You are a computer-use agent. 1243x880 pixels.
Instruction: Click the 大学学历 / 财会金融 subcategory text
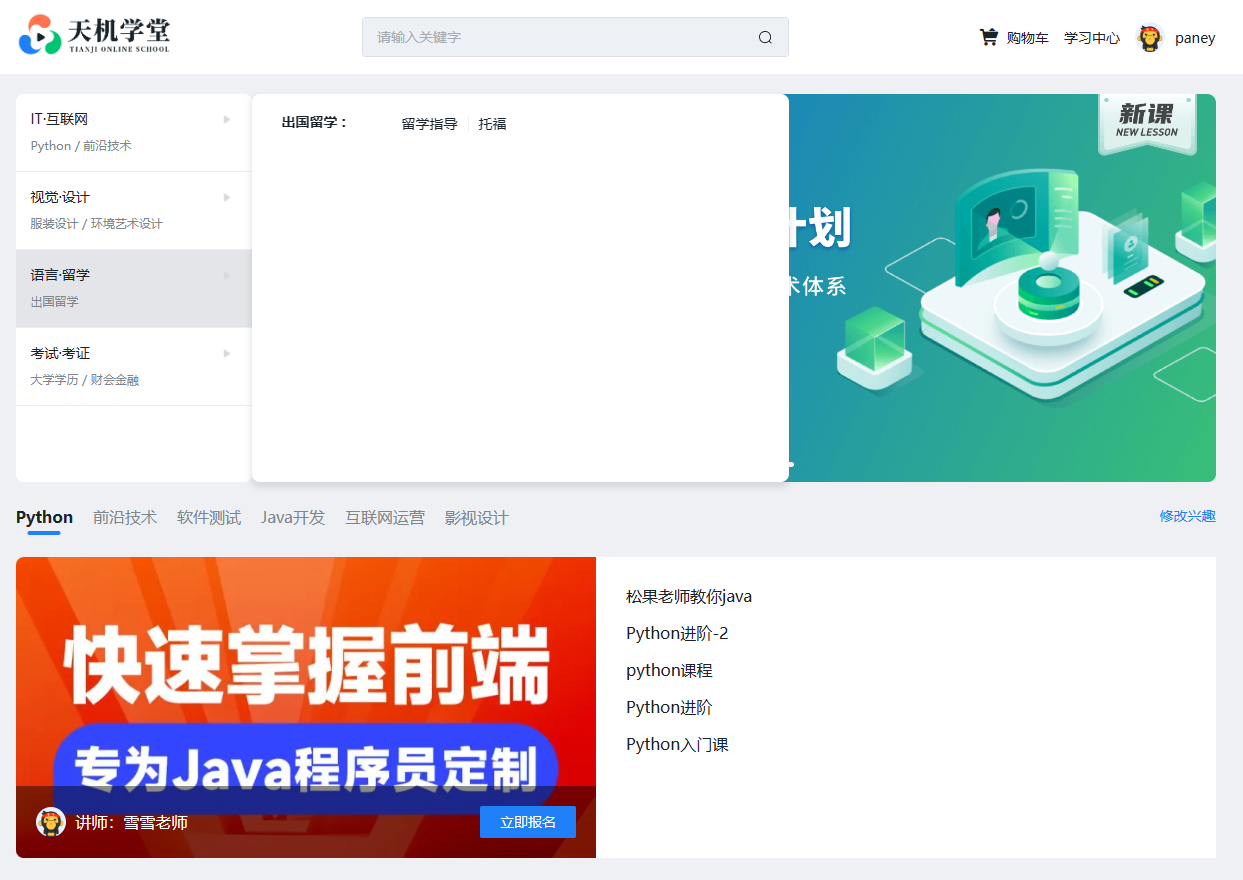(x=84, y=380)
